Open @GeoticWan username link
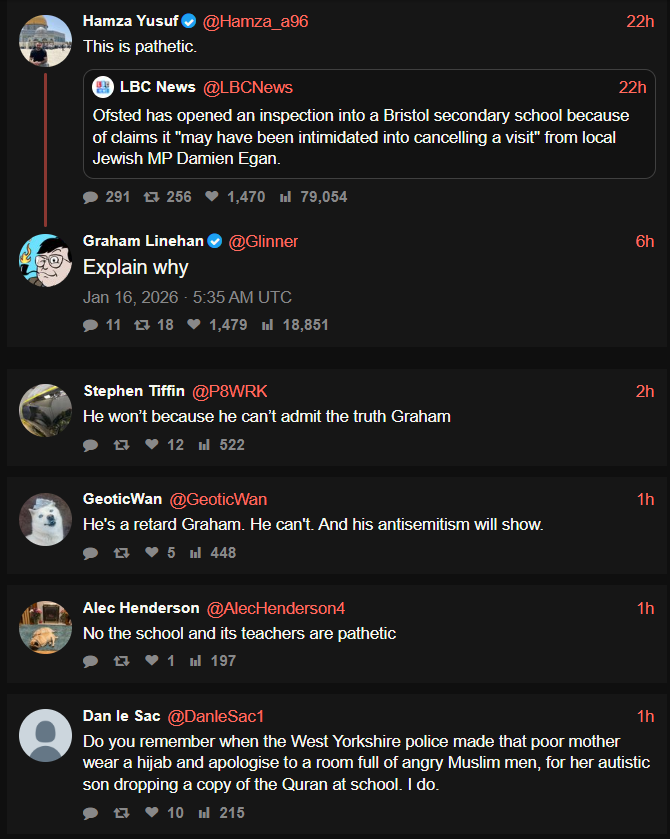This screenshot has height=839, width=670. 218,499
